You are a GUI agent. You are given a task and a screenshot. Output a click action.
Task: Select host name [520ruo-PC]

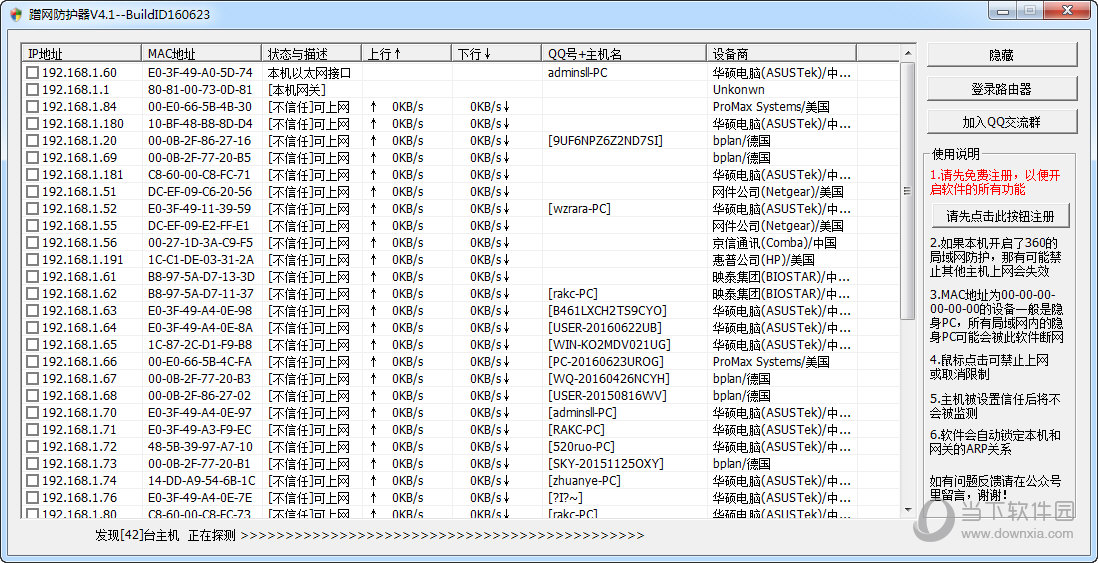point(581,446)
